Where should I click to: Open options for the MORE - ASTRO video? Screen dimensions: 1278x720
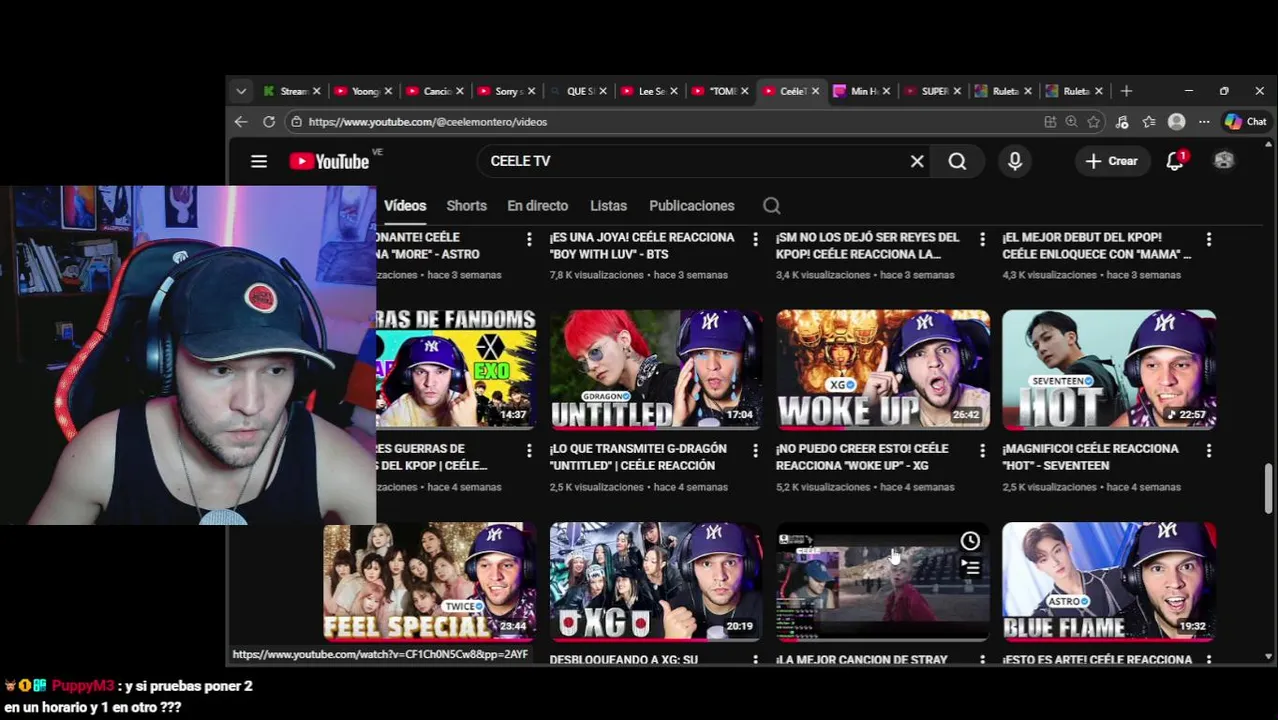529,239
